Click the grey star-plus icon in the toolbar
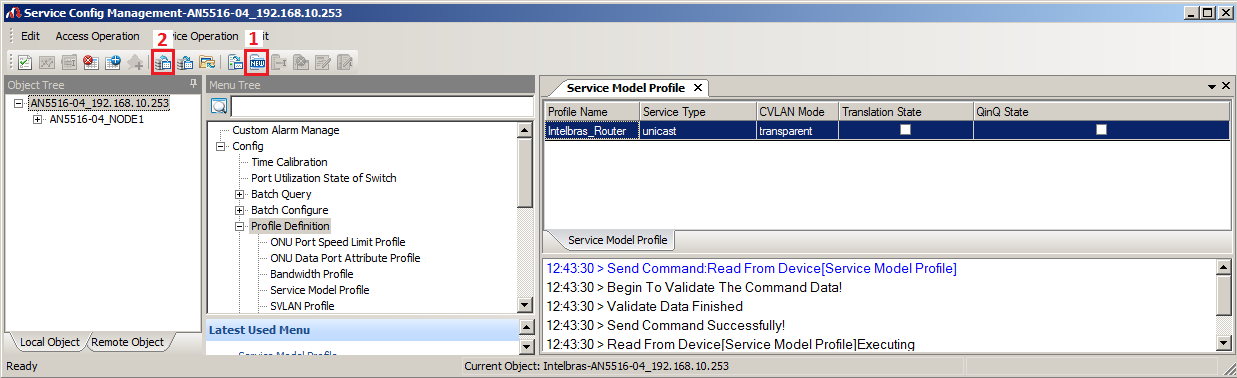 134,62
